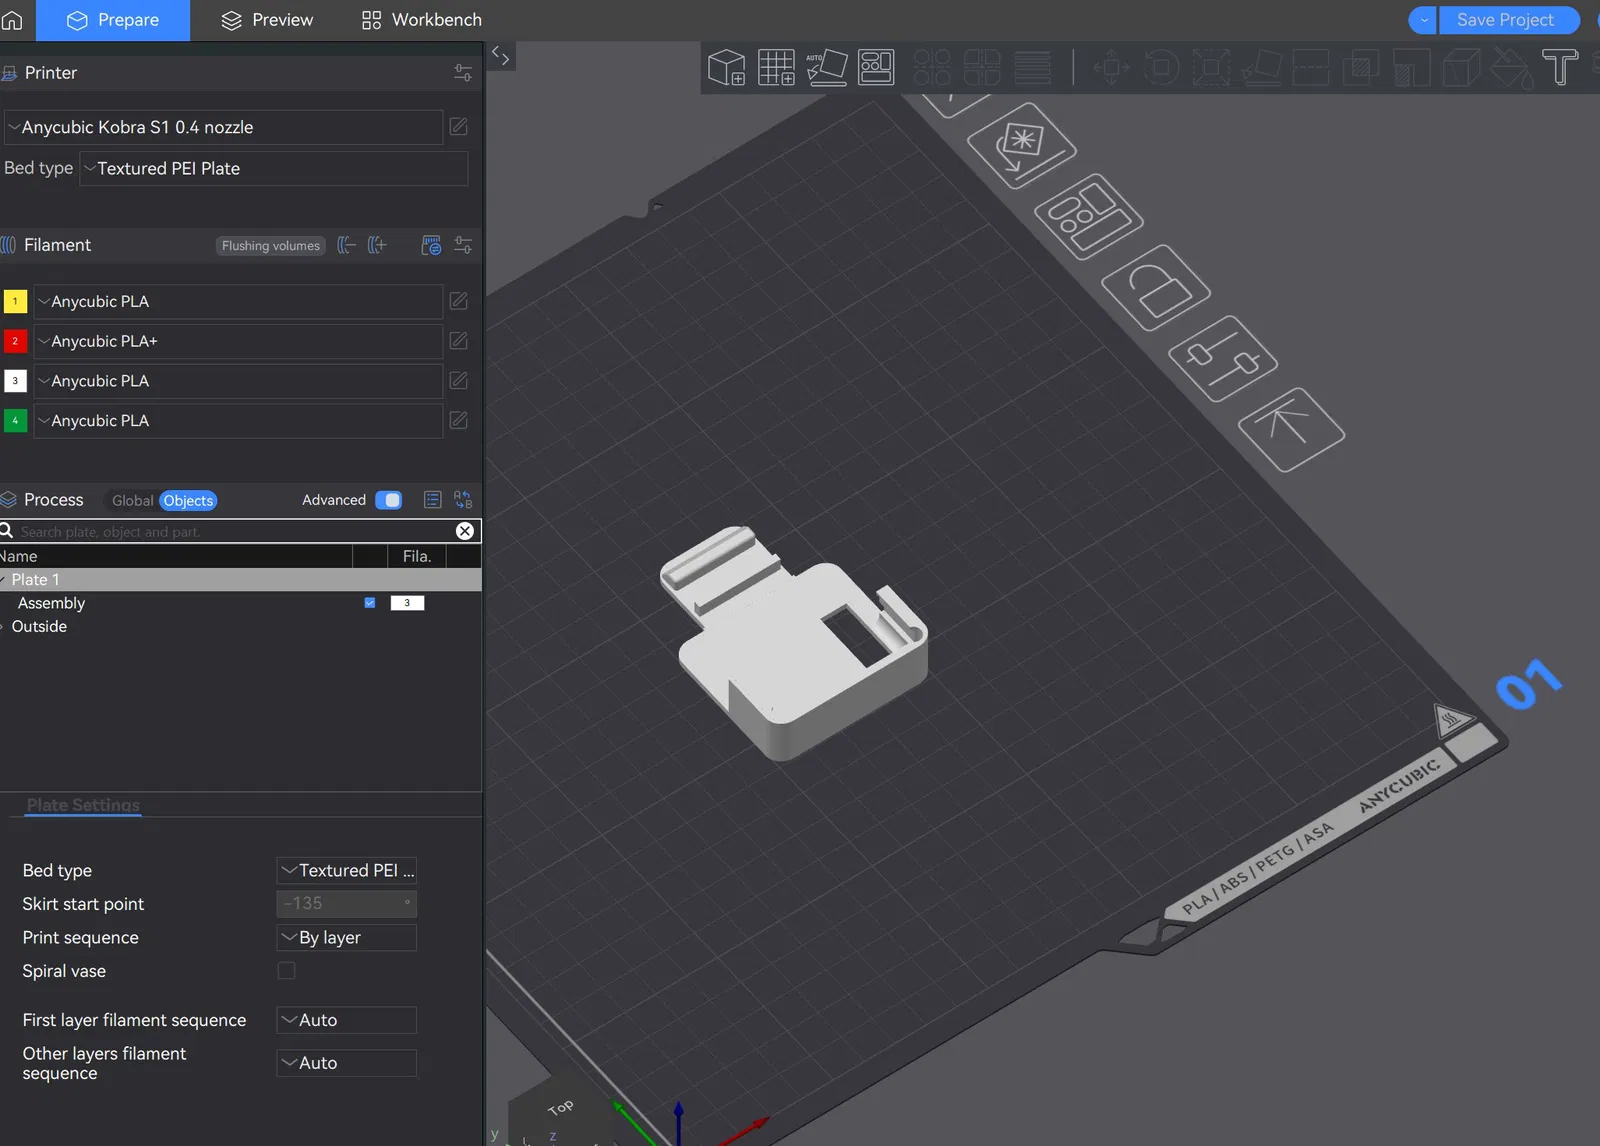
Task: Enable the Spiral vase checkbox
Action: coord(287,971)
